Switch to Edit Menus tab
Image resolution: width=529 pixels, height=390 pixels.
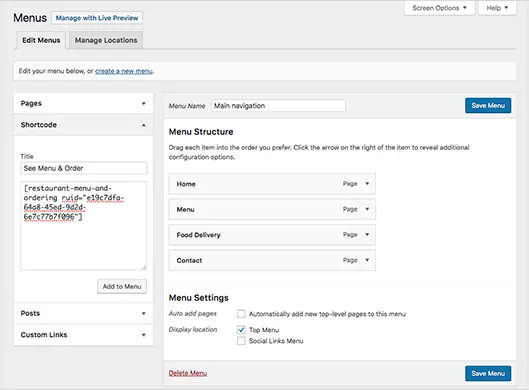(41, 40)
